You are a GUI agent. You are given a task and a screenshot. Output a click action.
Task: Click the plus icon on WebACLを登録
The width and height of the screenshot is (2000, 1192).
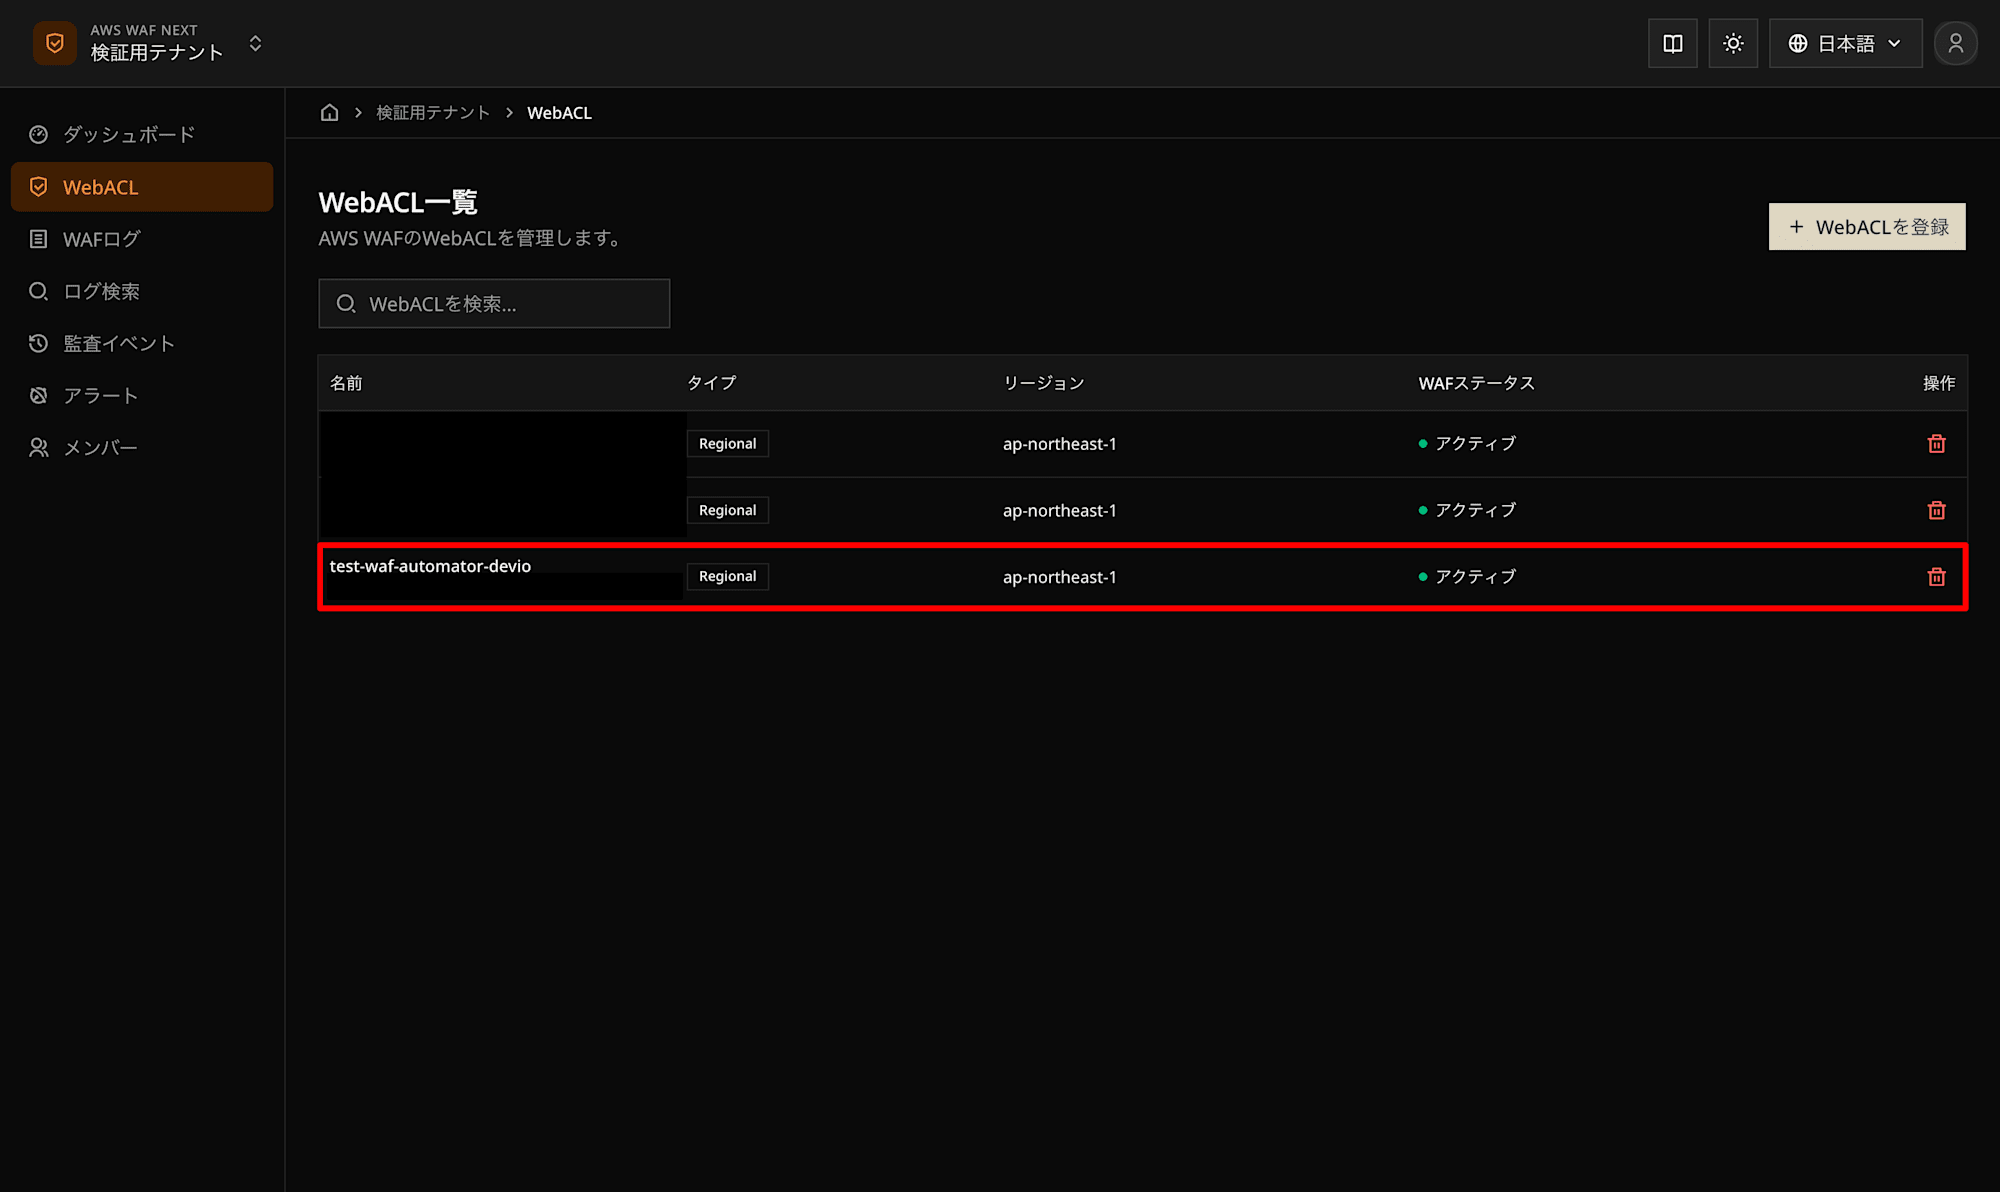pos(1796,227)
